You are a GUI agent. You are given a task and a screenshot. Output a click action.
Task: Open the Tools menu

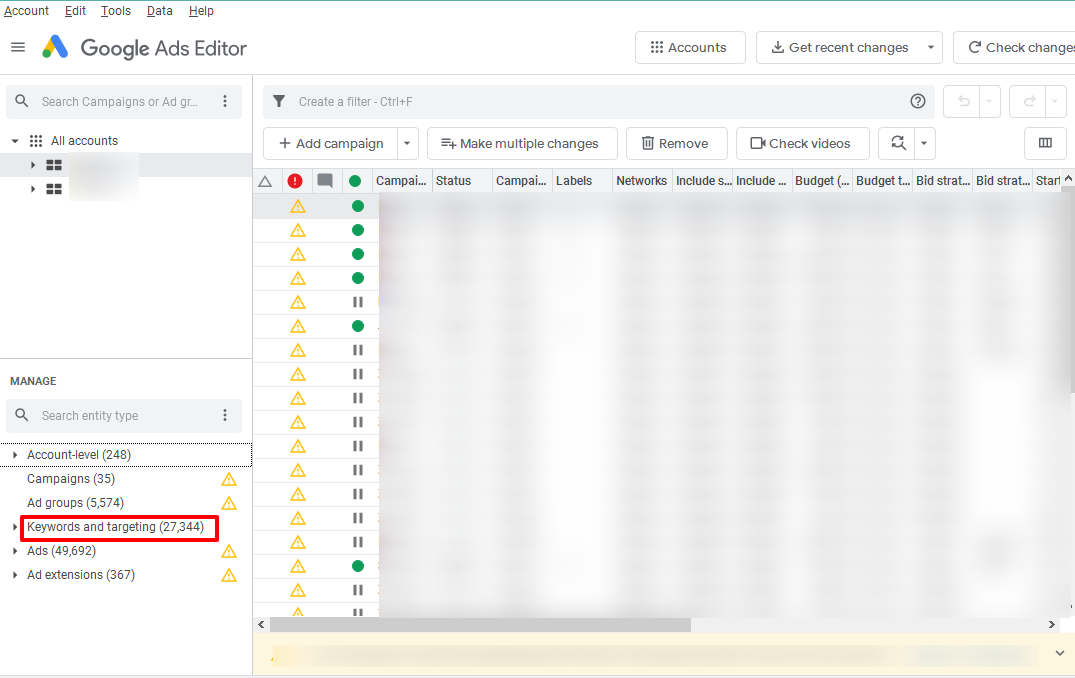[116, 11]
